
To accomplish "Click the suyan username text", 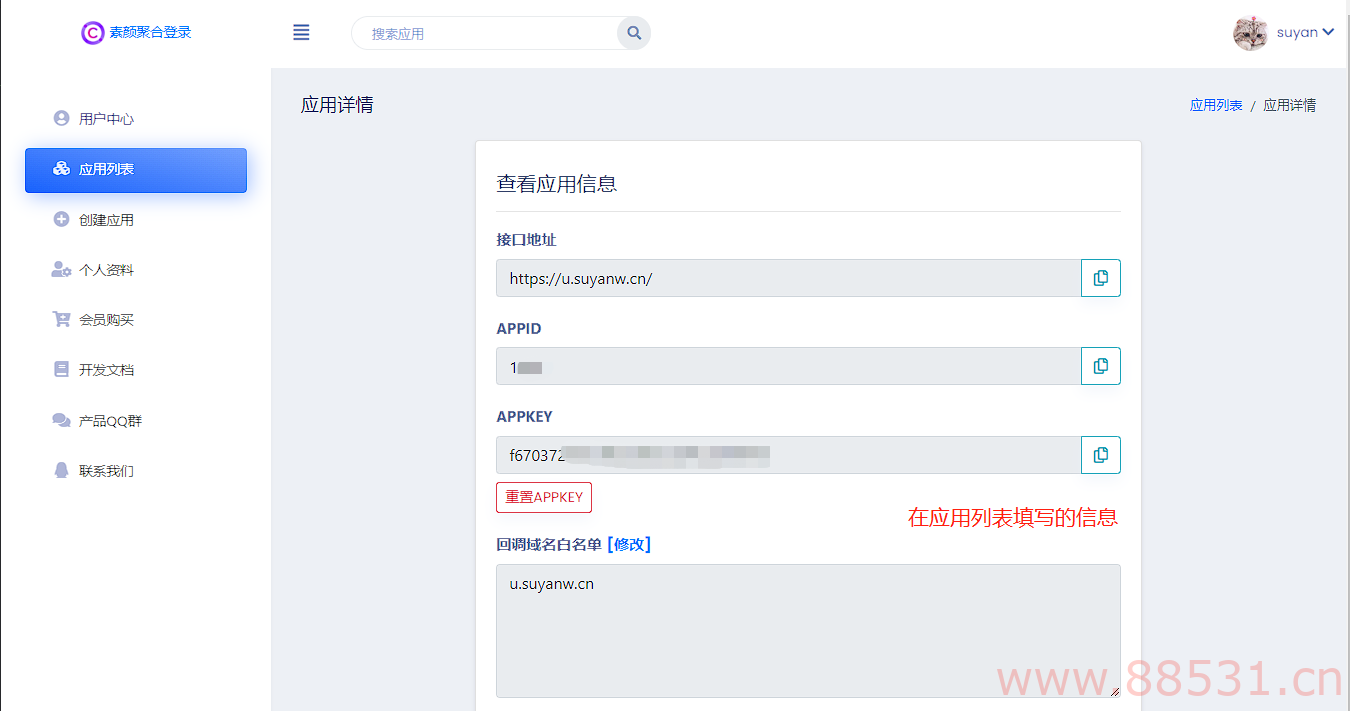I will point(1297,32).
